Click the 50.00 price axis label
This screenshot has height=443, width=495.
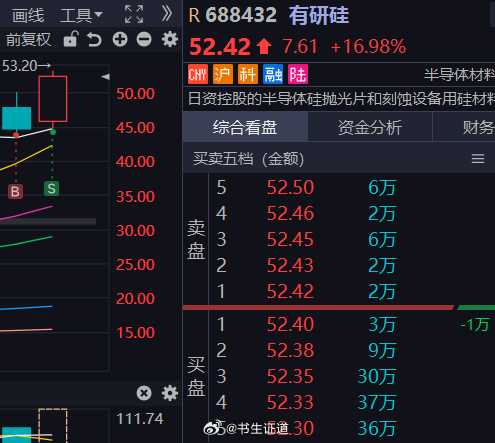pos(135,94)
